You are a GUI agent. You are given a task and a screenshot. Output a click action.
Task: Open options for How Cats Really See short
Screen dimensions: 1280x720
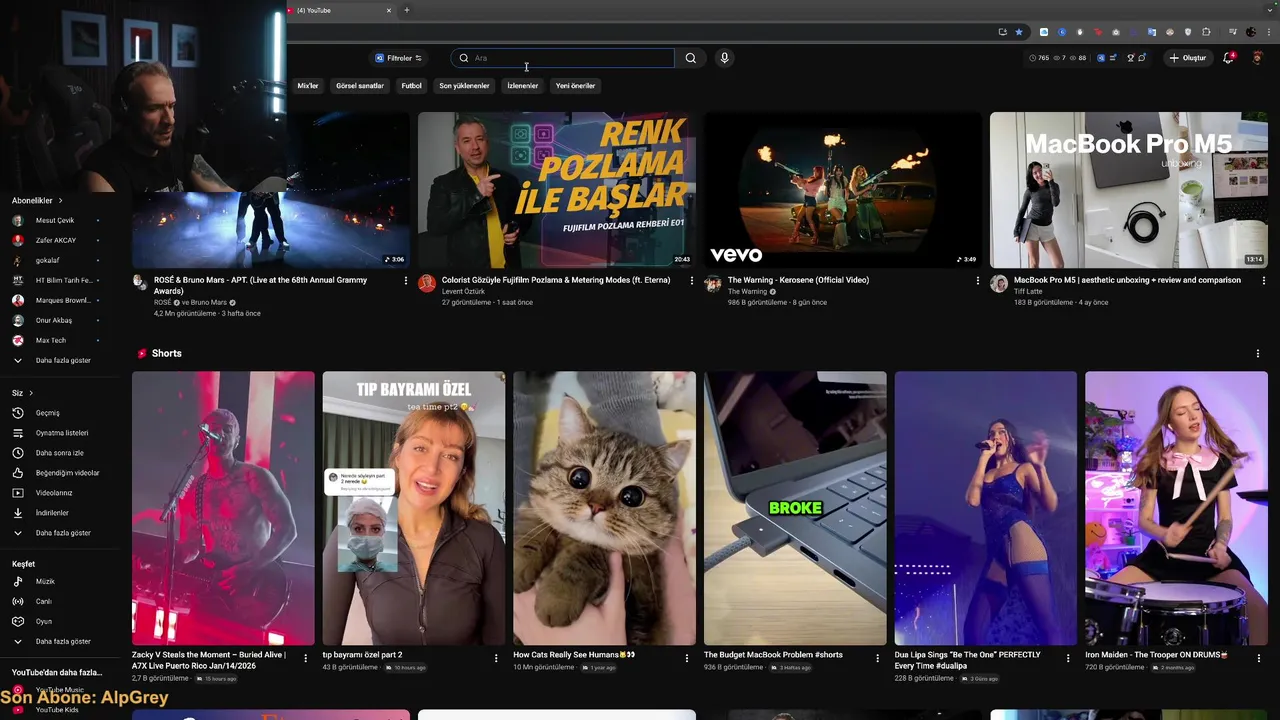click(x=686, y=658)
